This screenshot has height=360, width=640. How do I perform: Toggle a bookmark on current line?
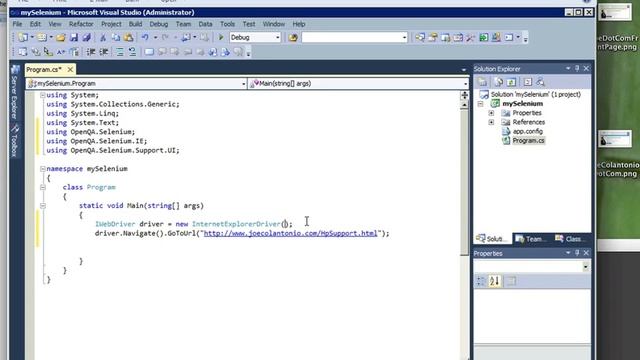(x=149, y=52)
